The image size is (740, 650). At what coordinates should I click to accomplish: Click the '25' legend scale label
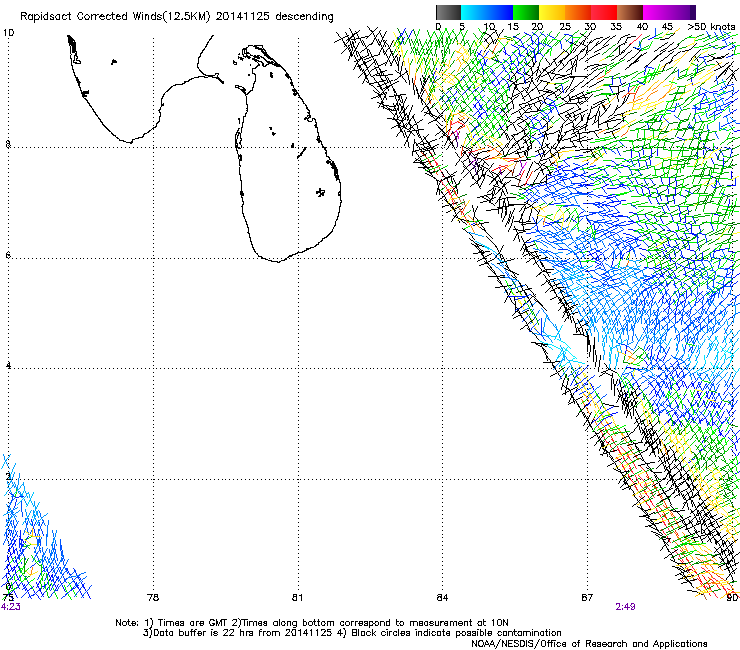tap(564, 27)
